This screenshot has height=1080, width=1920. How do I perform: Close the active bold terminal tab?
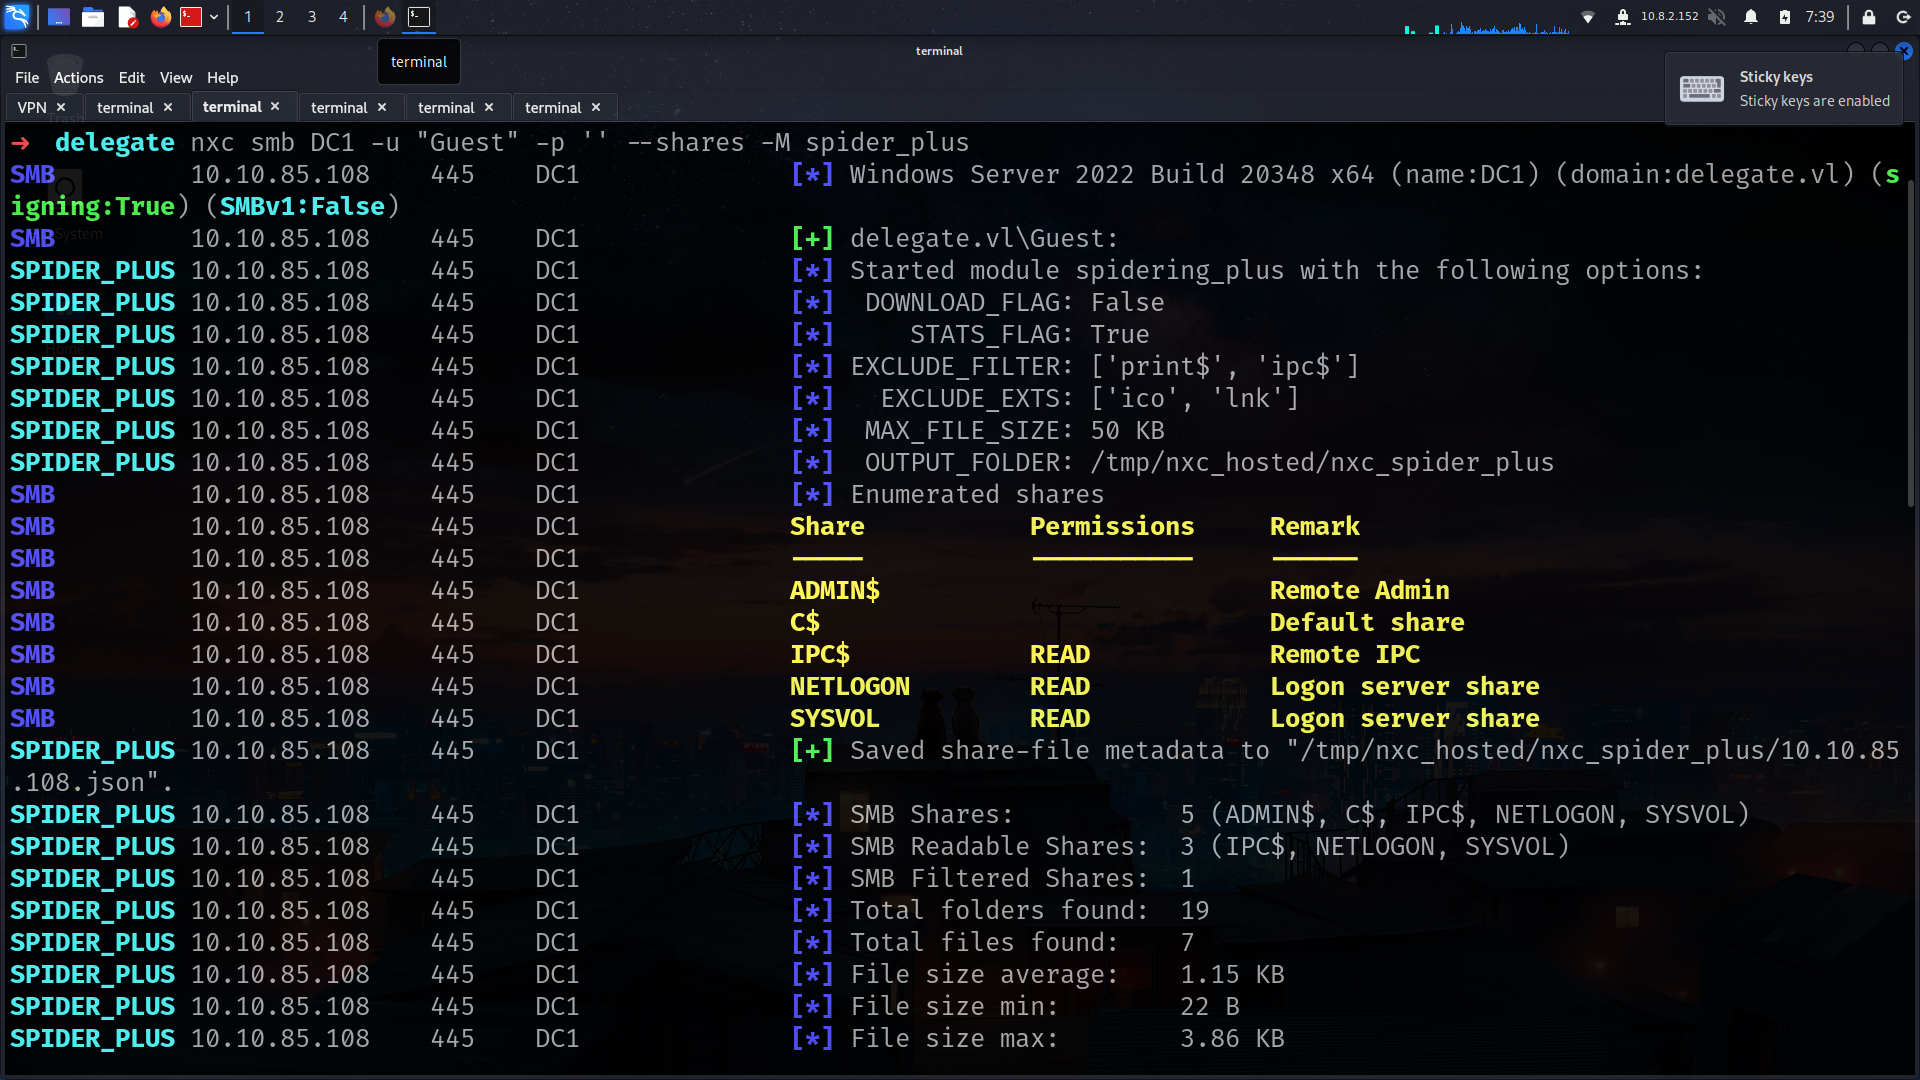click(x=275, y=107)
